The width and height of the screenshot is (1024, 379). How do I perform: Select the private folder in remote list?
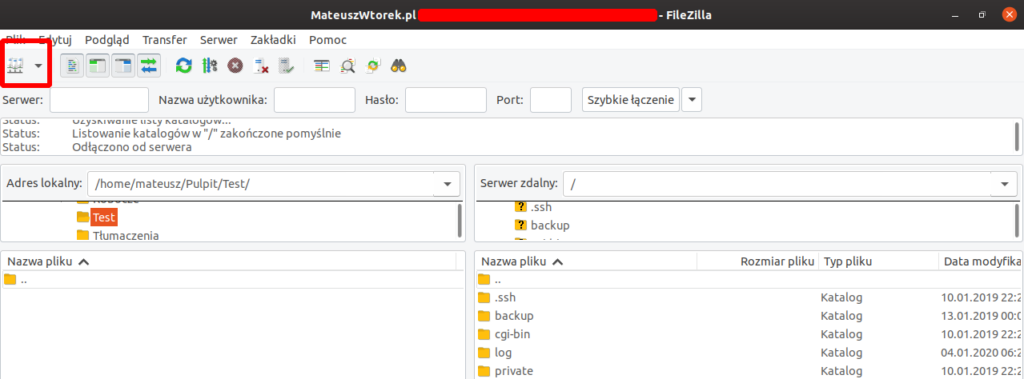tap(749, 371)
